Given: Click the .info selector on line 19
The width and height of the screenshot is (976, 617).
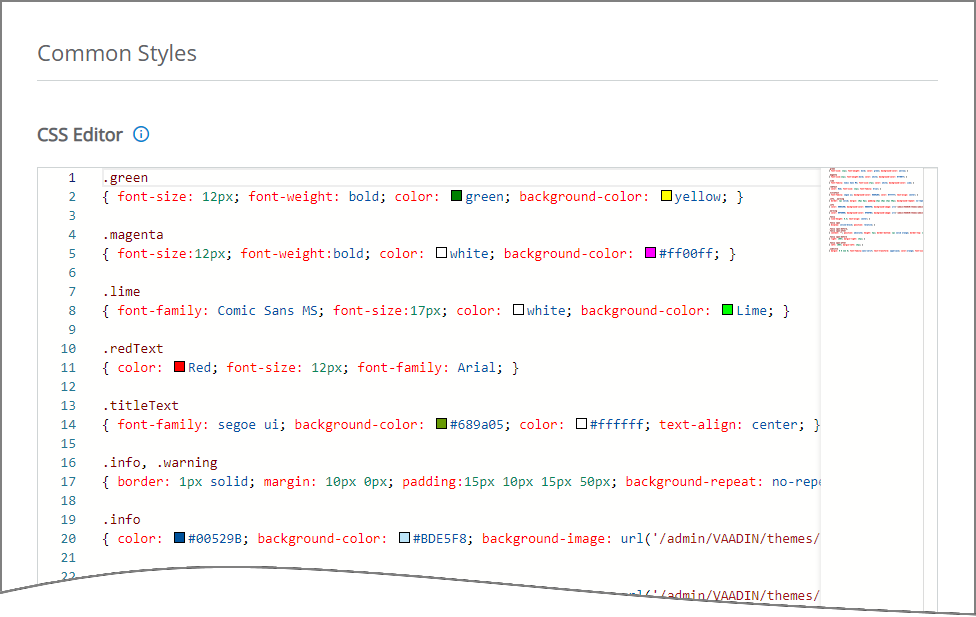Looking at the screenshot, I should click(122, 520).
